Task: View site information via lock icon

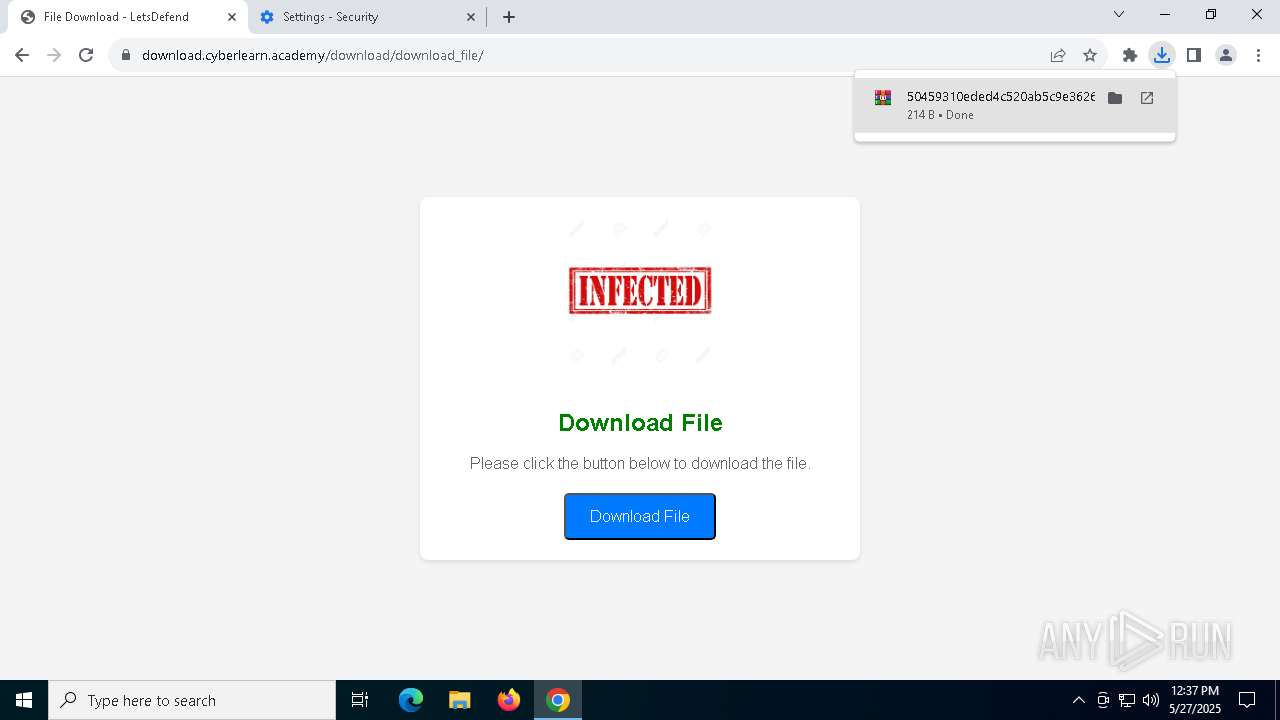Action: (126, 55)
